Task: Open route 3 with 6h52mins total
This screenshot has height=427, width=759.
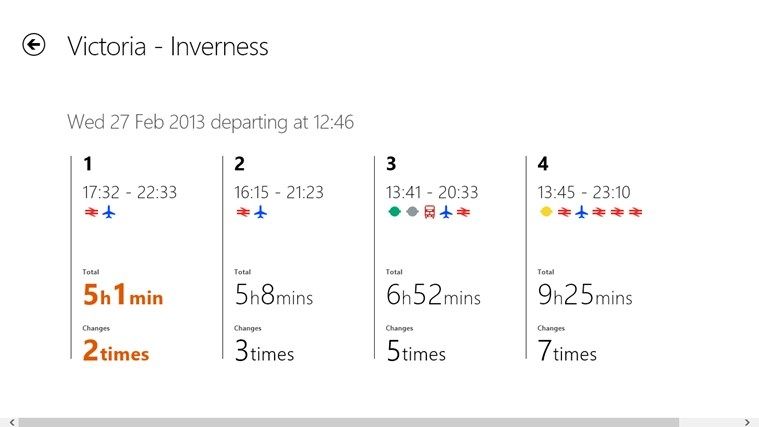Action: click(433, 294)
